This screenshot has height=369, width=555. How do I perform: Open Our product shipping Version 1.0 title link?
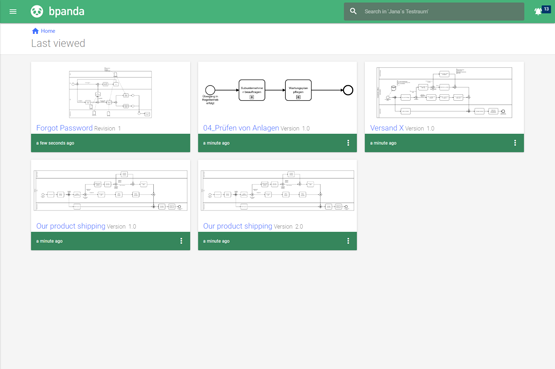(x=70, y=226)
